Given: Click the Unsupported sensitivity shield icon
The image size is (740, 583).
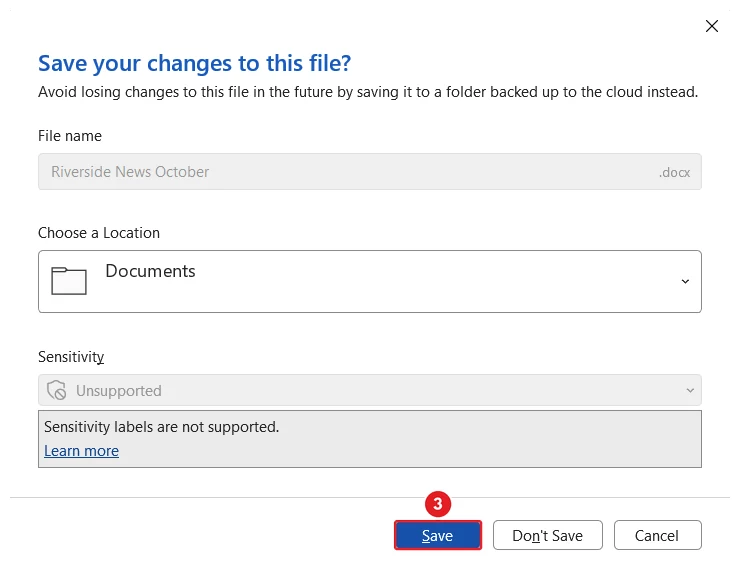Looking at the screenshot, I should click(57, 390).
